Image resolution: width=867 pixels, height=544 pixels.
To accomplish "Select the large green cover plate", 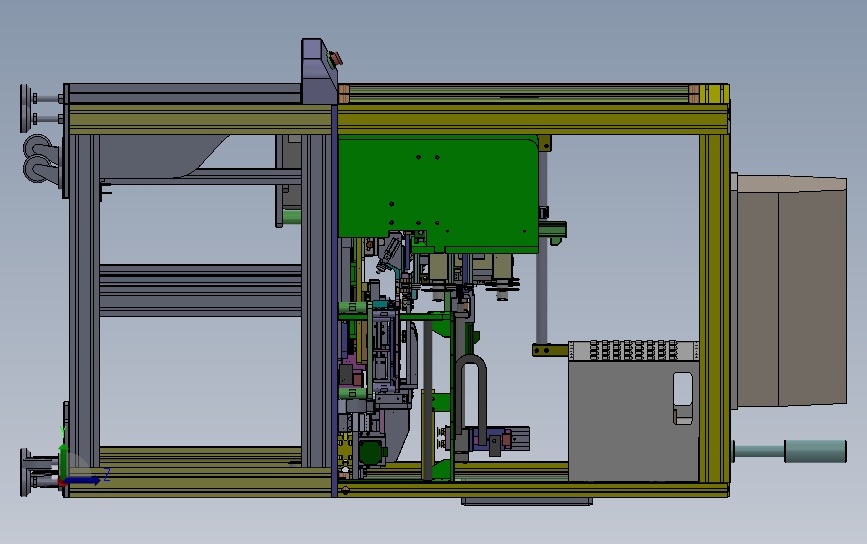I will point(438,194).
